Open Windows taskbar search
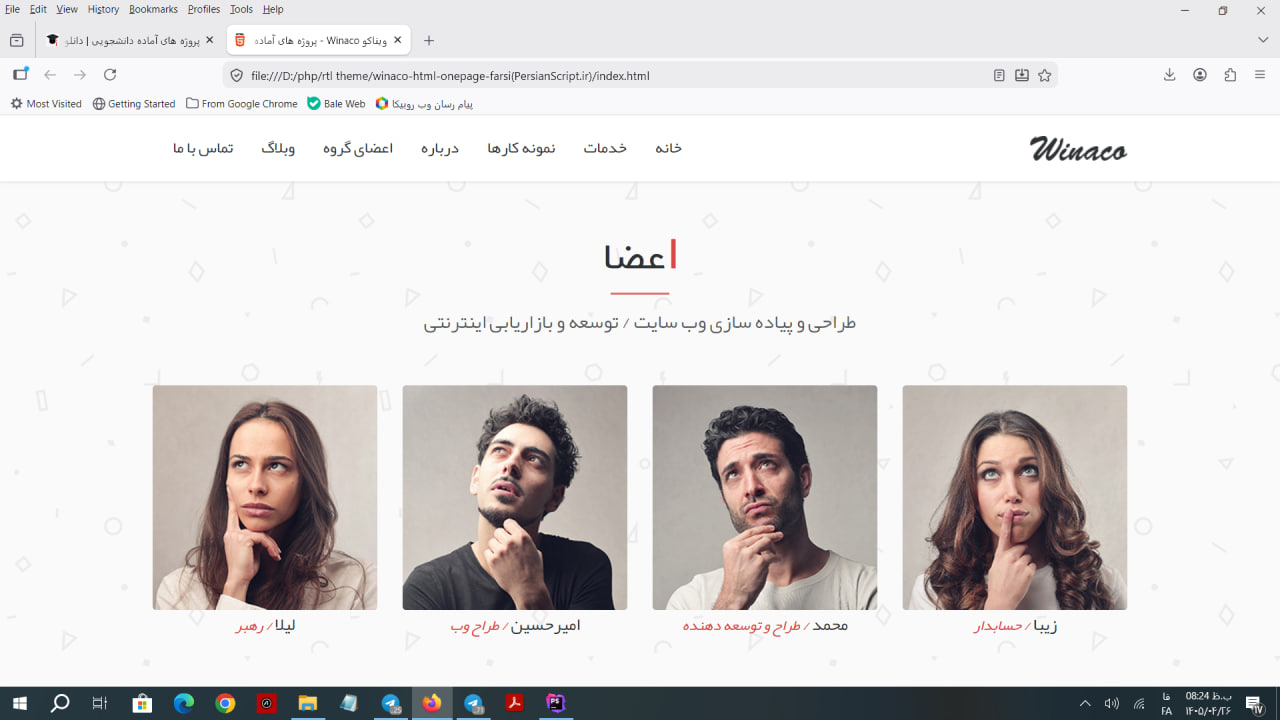 (x=60, y=703)
